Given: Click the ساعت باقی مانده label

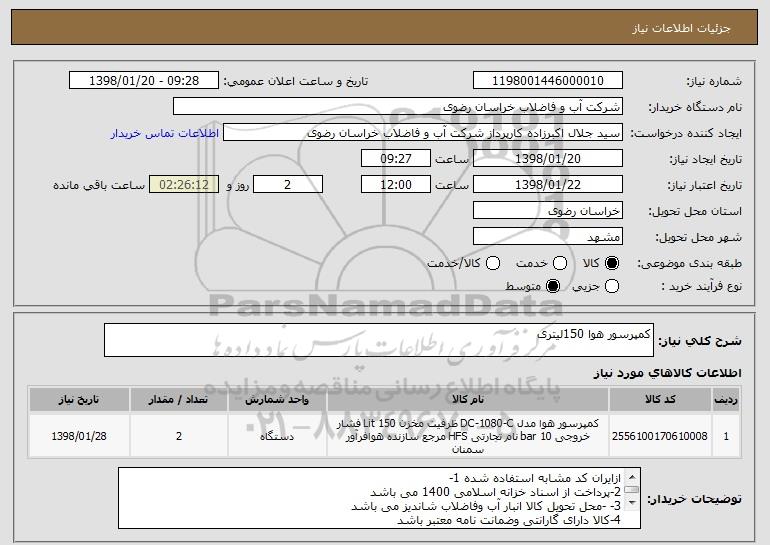Looking at the screenshot, I should coord(99,185).
